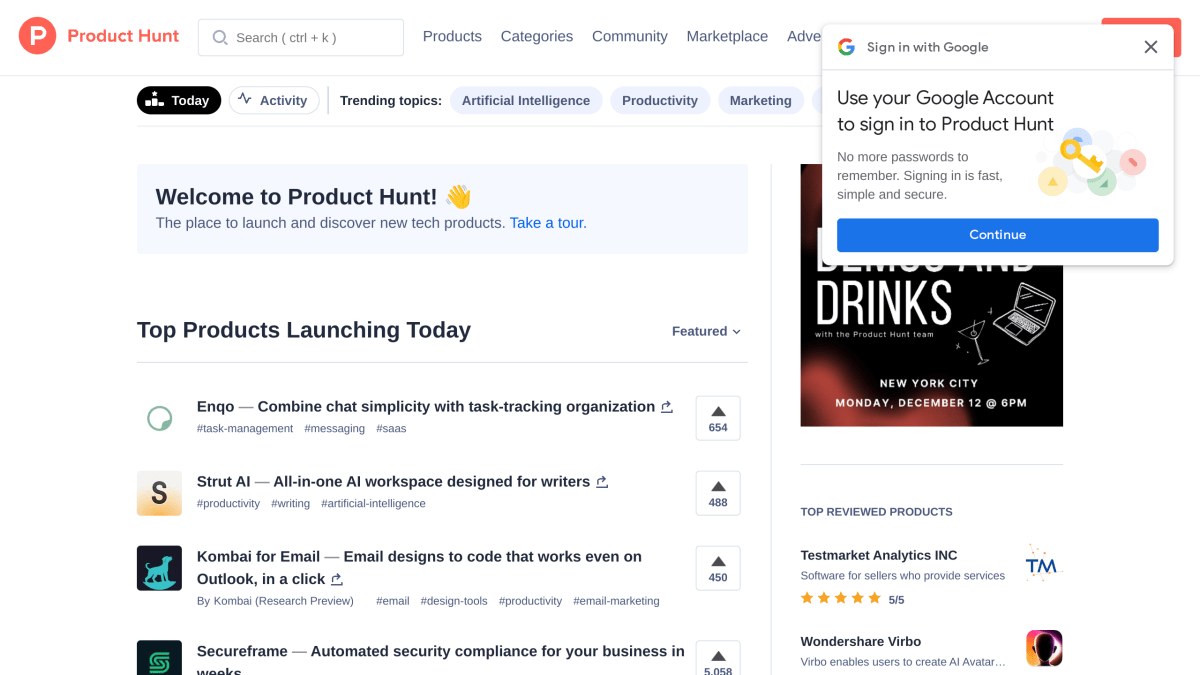Click the Kombai for Email logo
The width and height of the screenshot is (1200, 675).
[x=159, y=568]
